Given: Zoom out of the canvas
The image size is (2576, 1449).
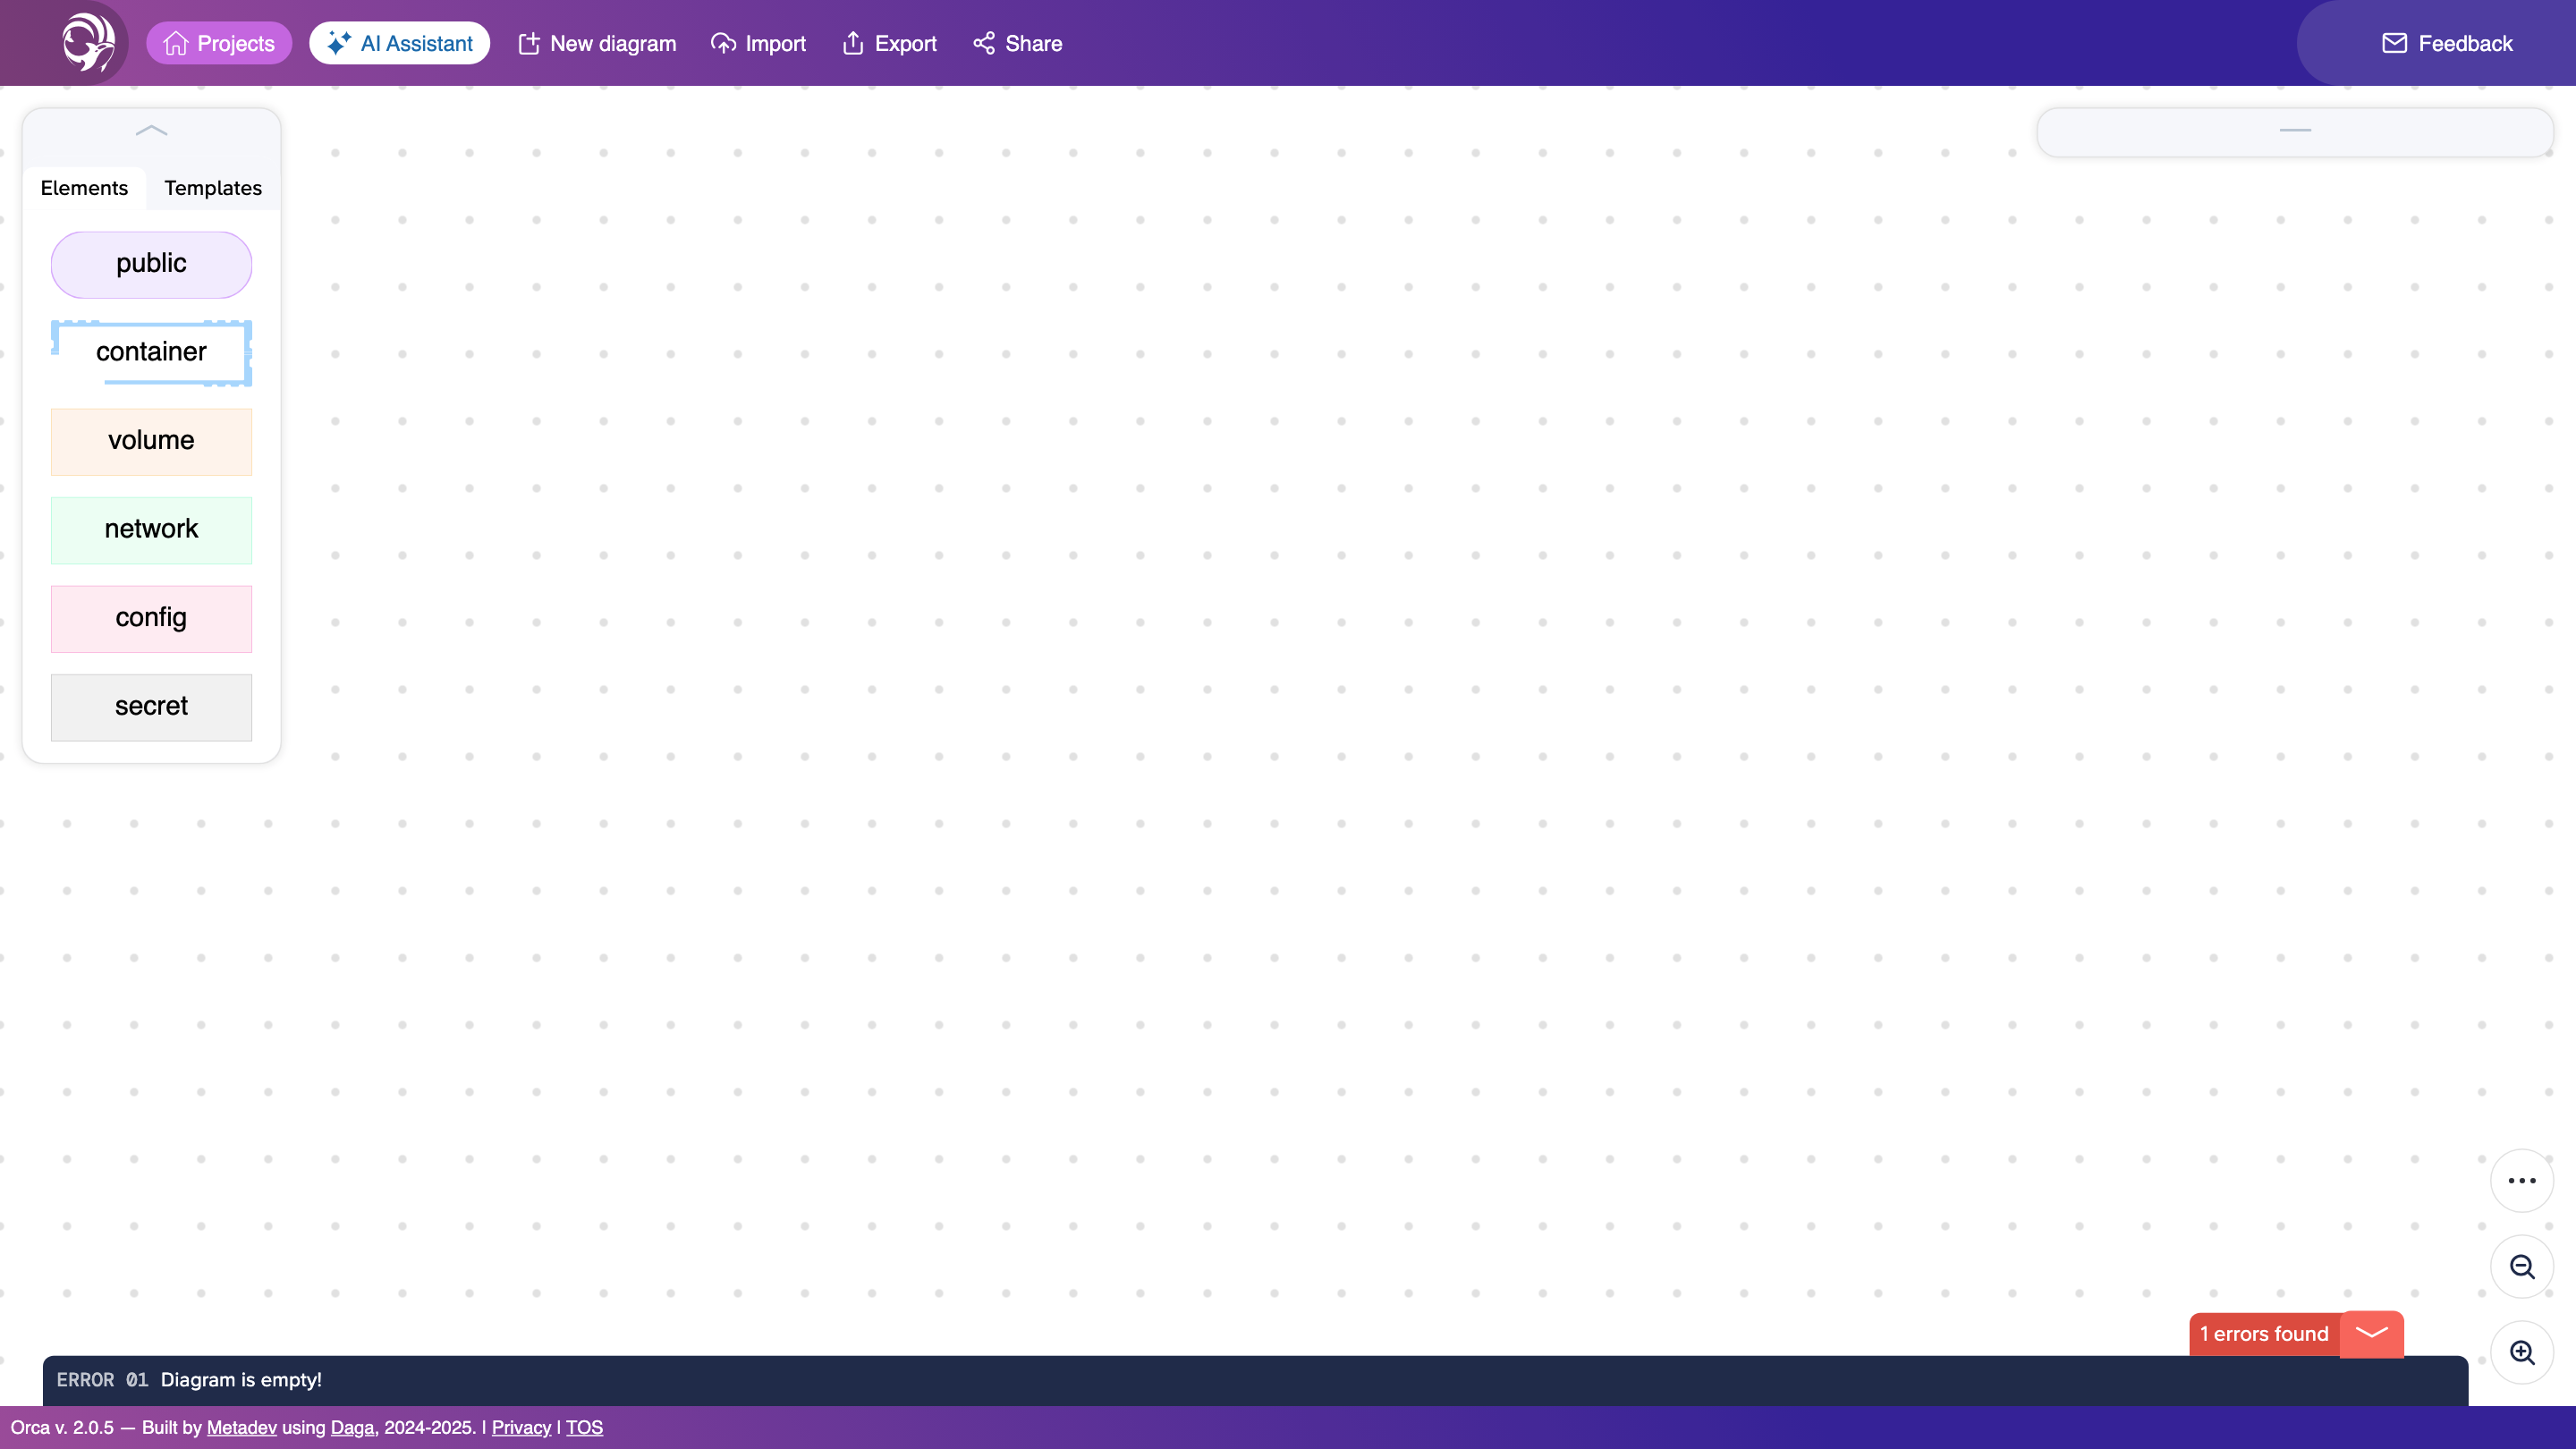Looking at the screenshot, I should [x=2521, y=1266].
